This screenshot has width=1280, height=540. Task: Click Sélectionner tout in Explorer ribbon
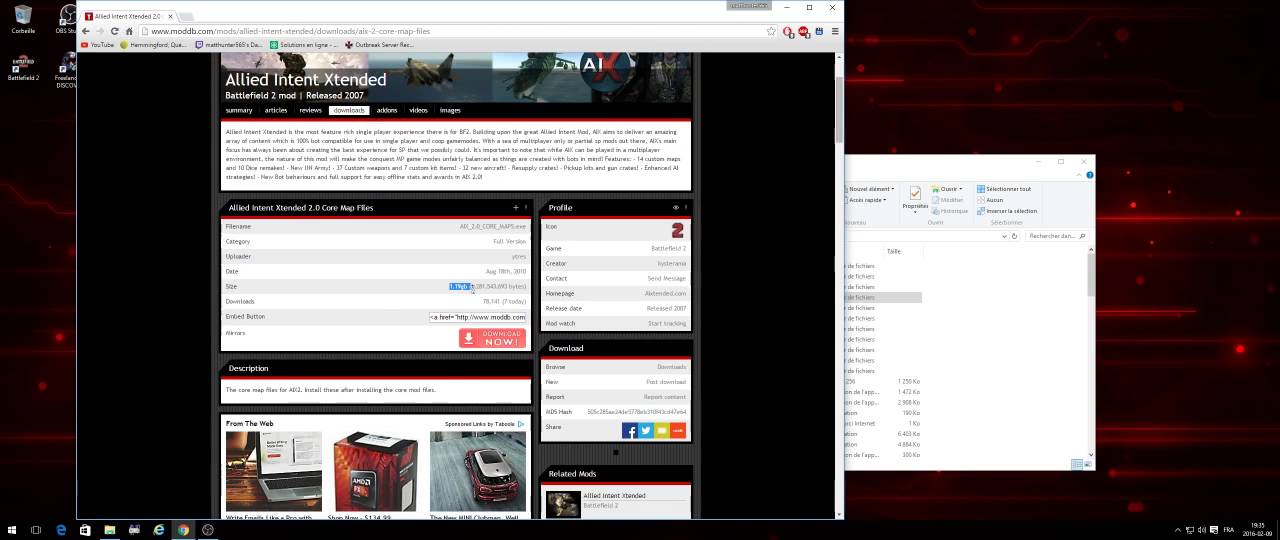pyautogui.click(x=1003, y=189)
